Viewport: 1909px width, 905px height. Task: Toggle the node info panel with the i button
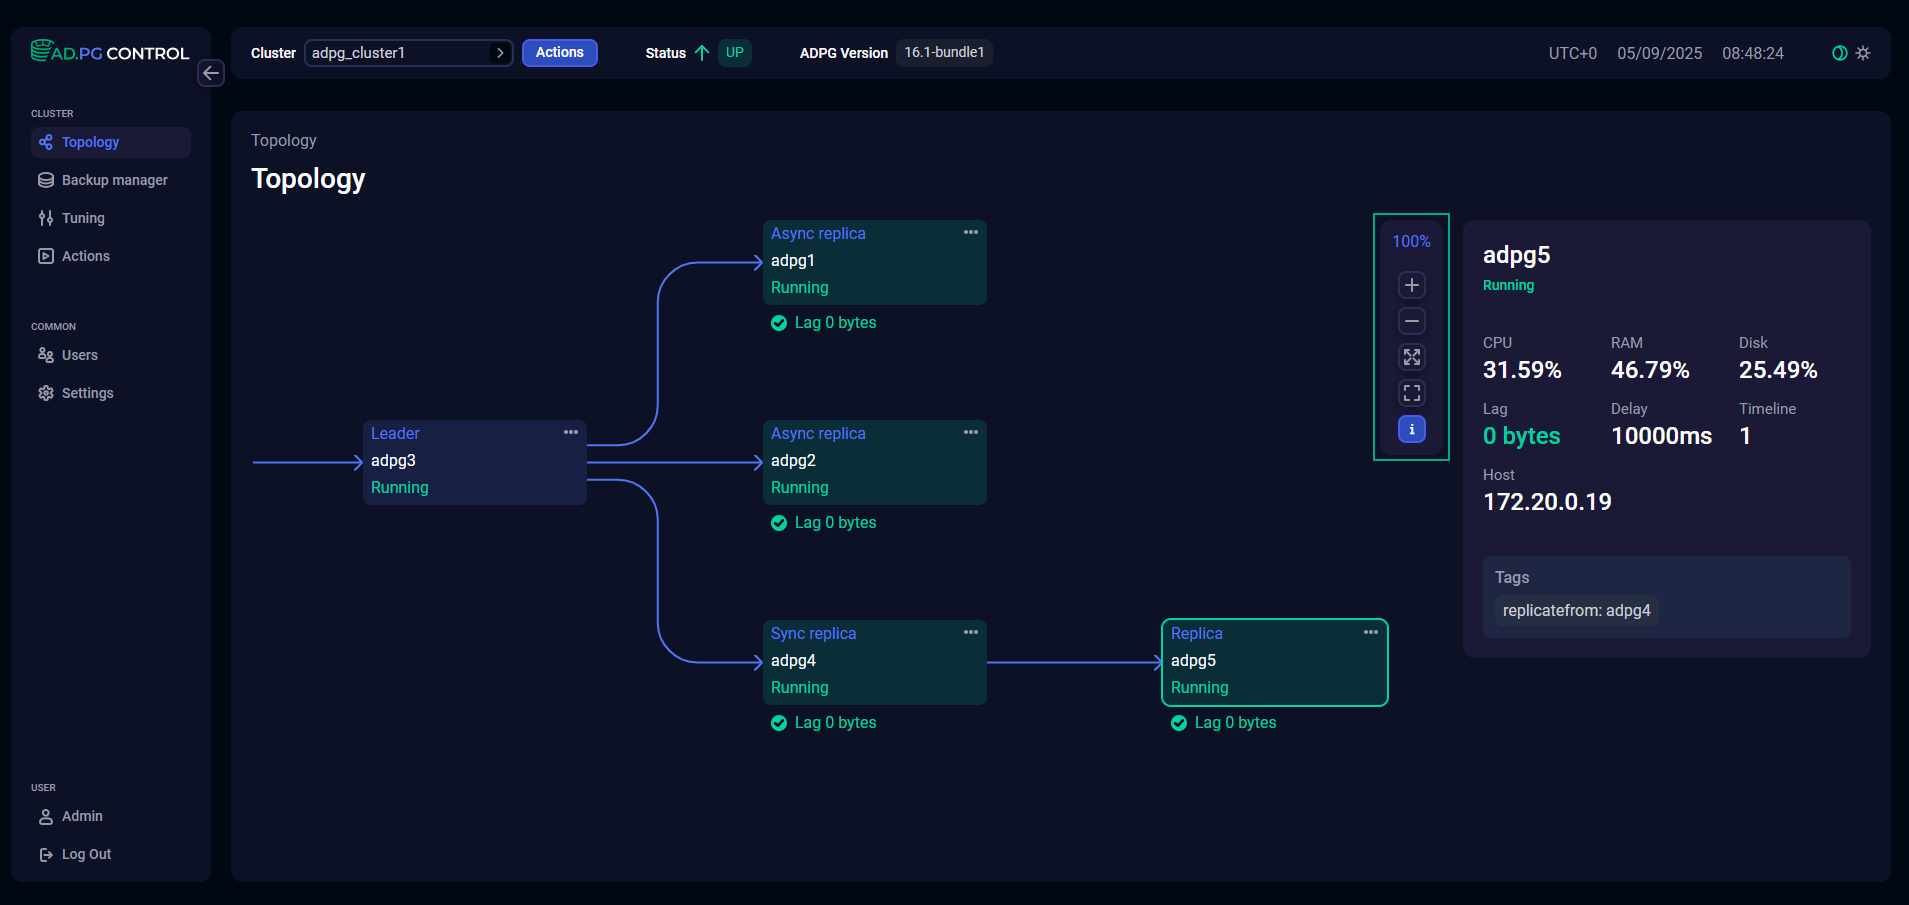1411,429
